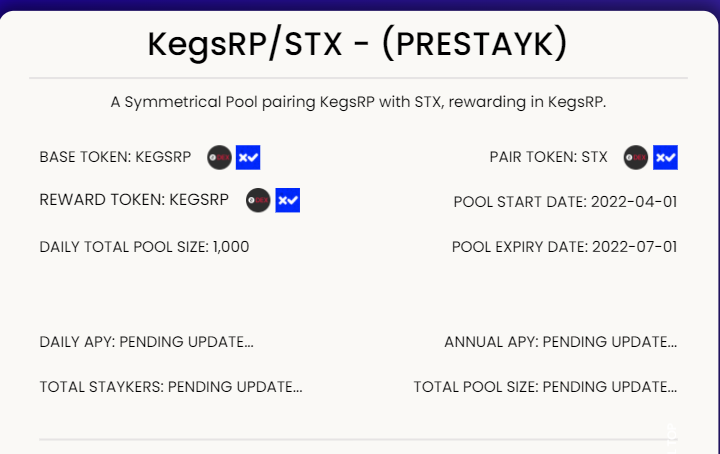Click the blue verified icon beside Pair Token STX
720x454 pixels.
click(x=665, y=157)
